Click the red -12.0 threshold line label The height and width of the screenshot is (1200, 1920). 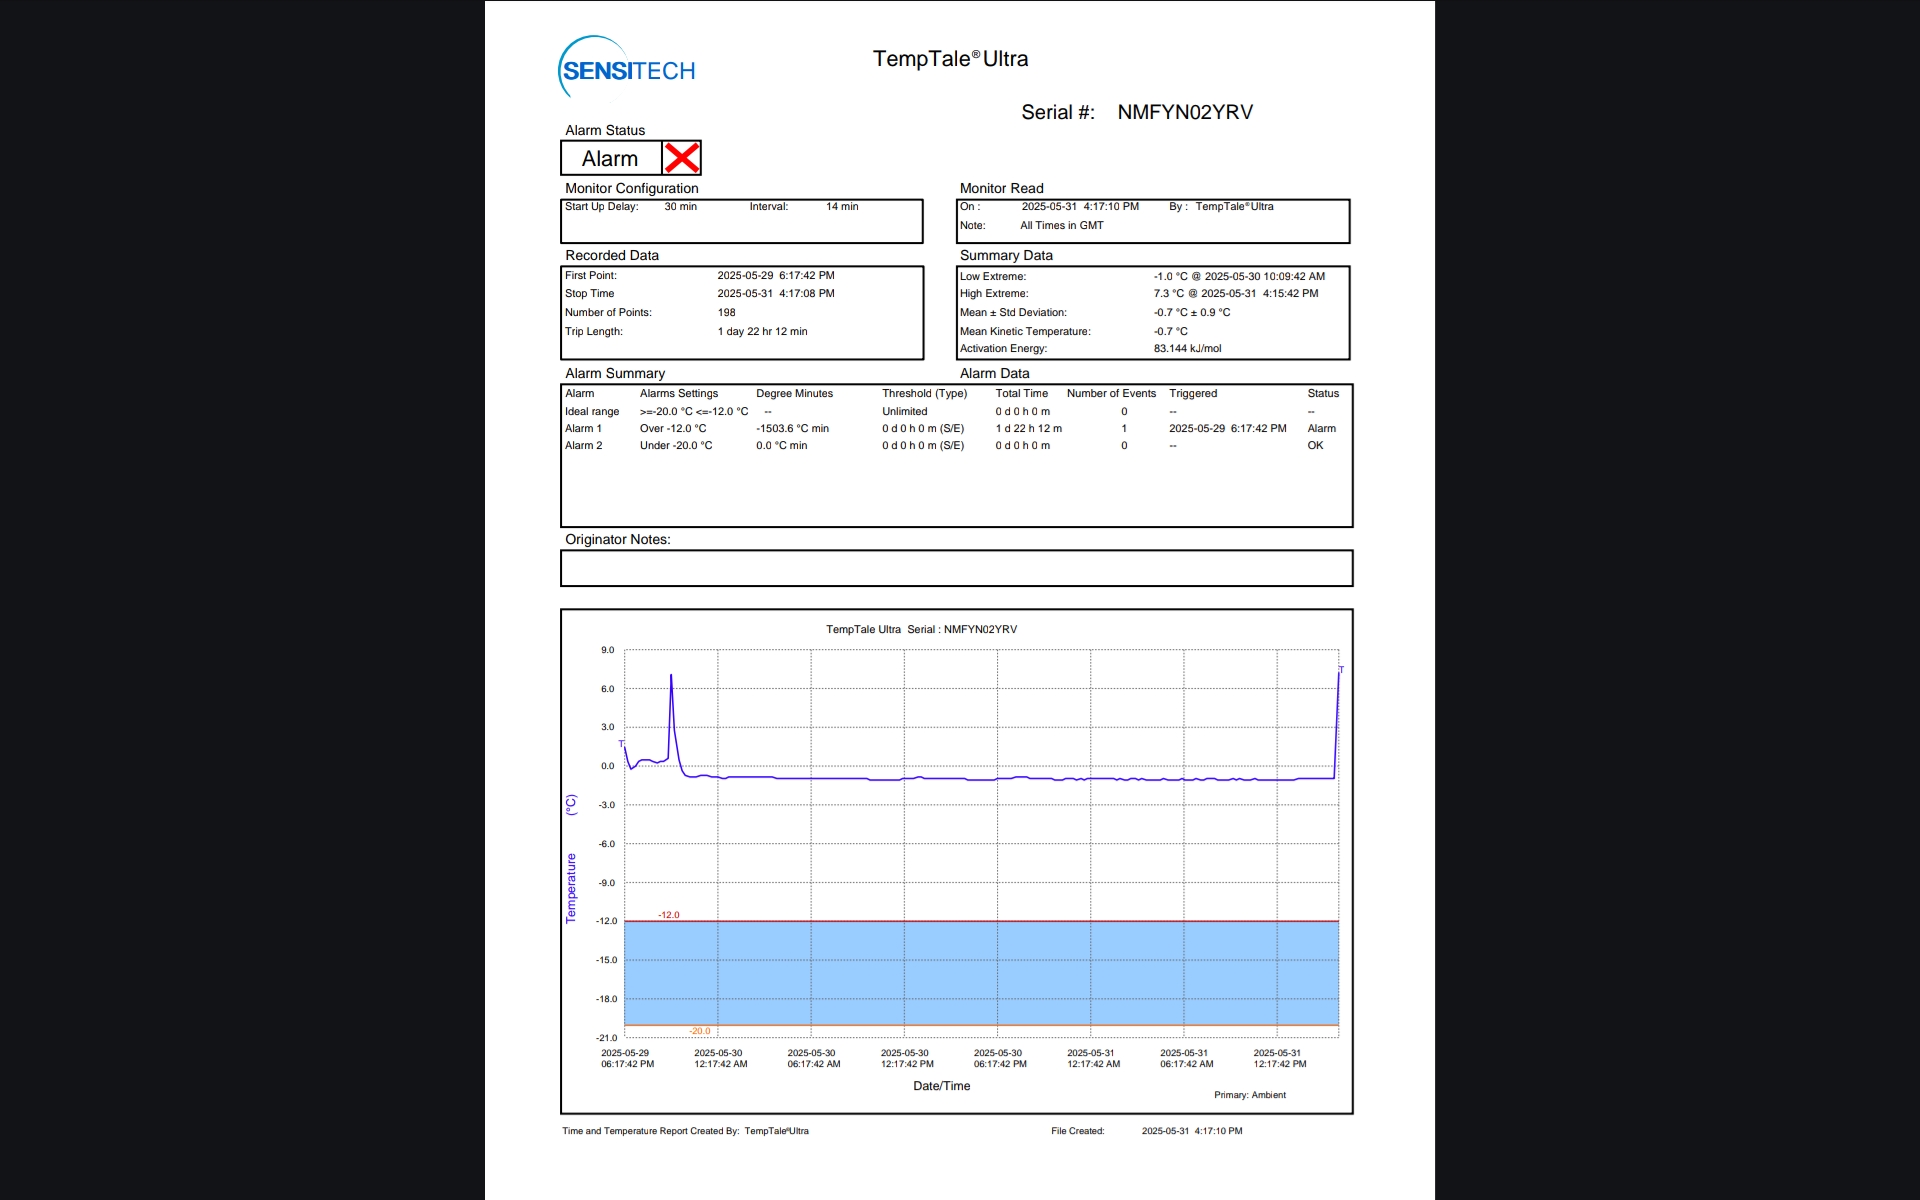coord(668,915)
